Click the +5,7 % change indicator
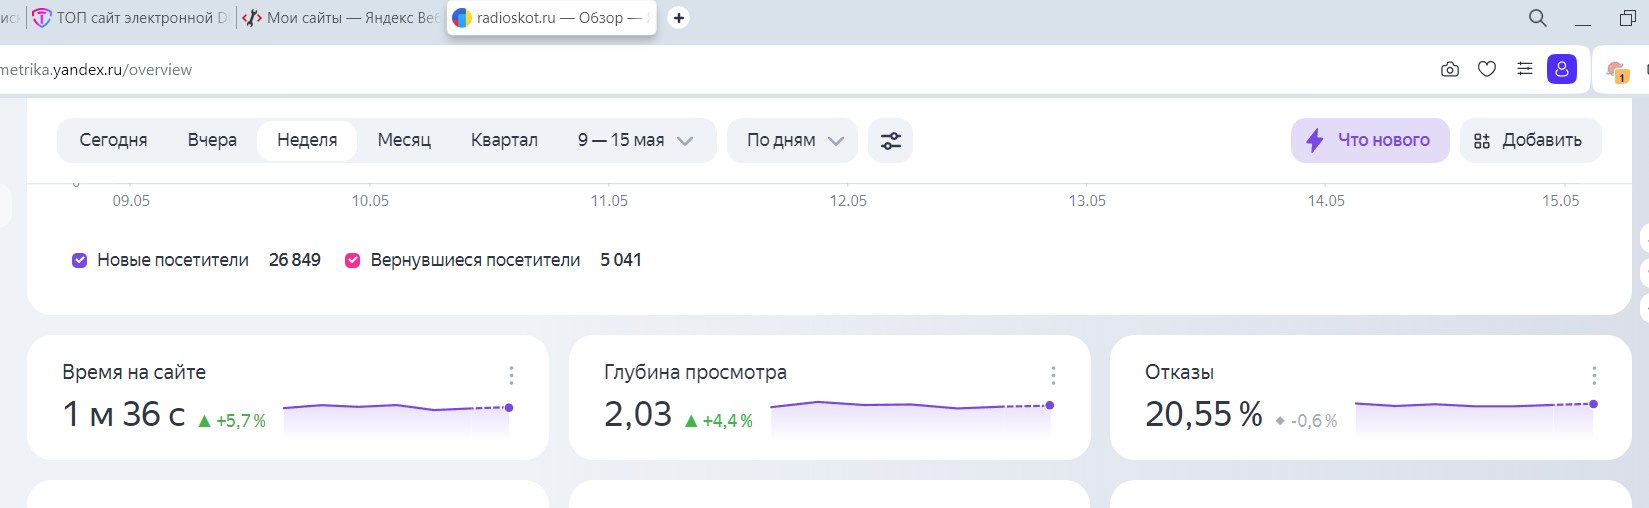The width and height of the screenshot is (1649, 508). [x=232, y=421]
